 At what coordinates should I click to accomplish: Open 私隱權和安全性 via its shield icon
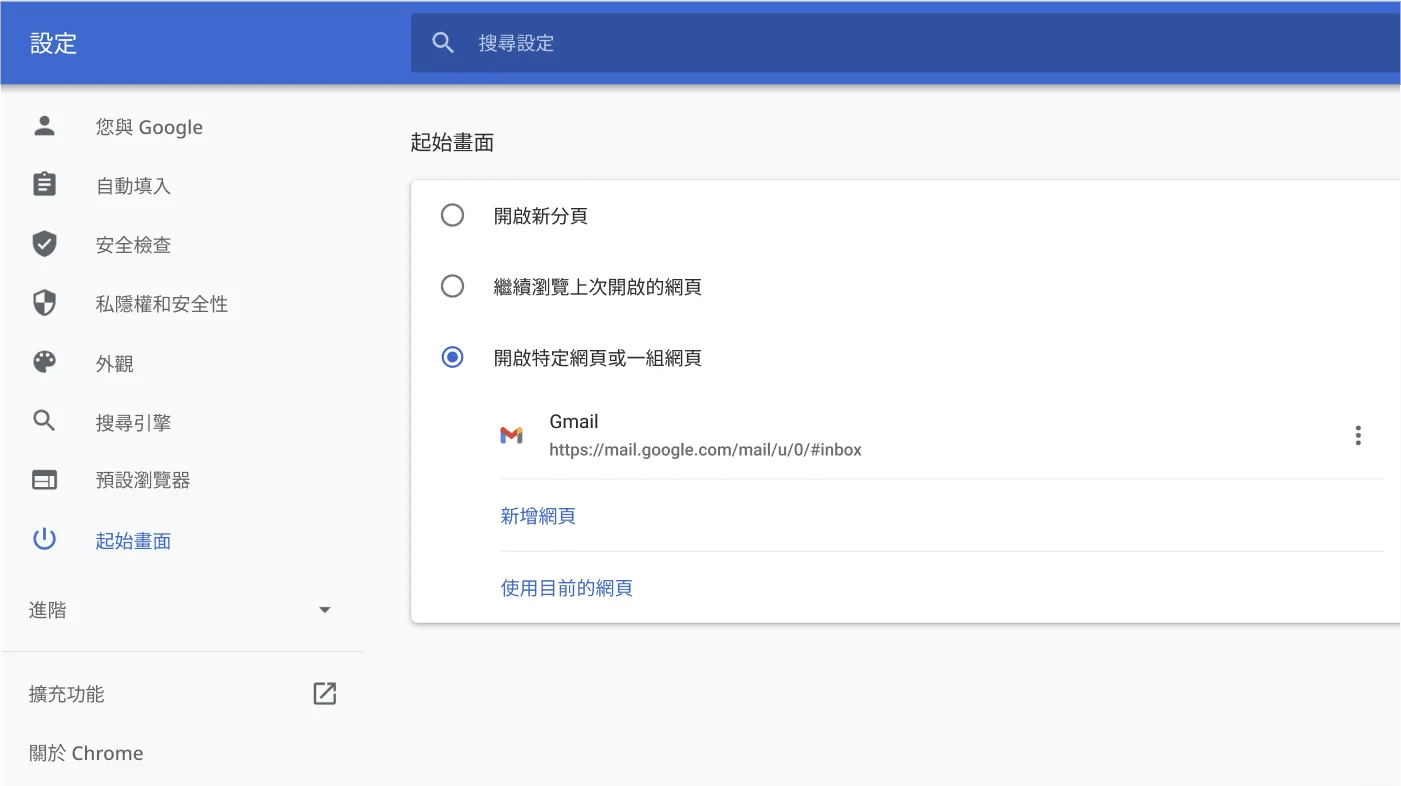coord(44,303)
